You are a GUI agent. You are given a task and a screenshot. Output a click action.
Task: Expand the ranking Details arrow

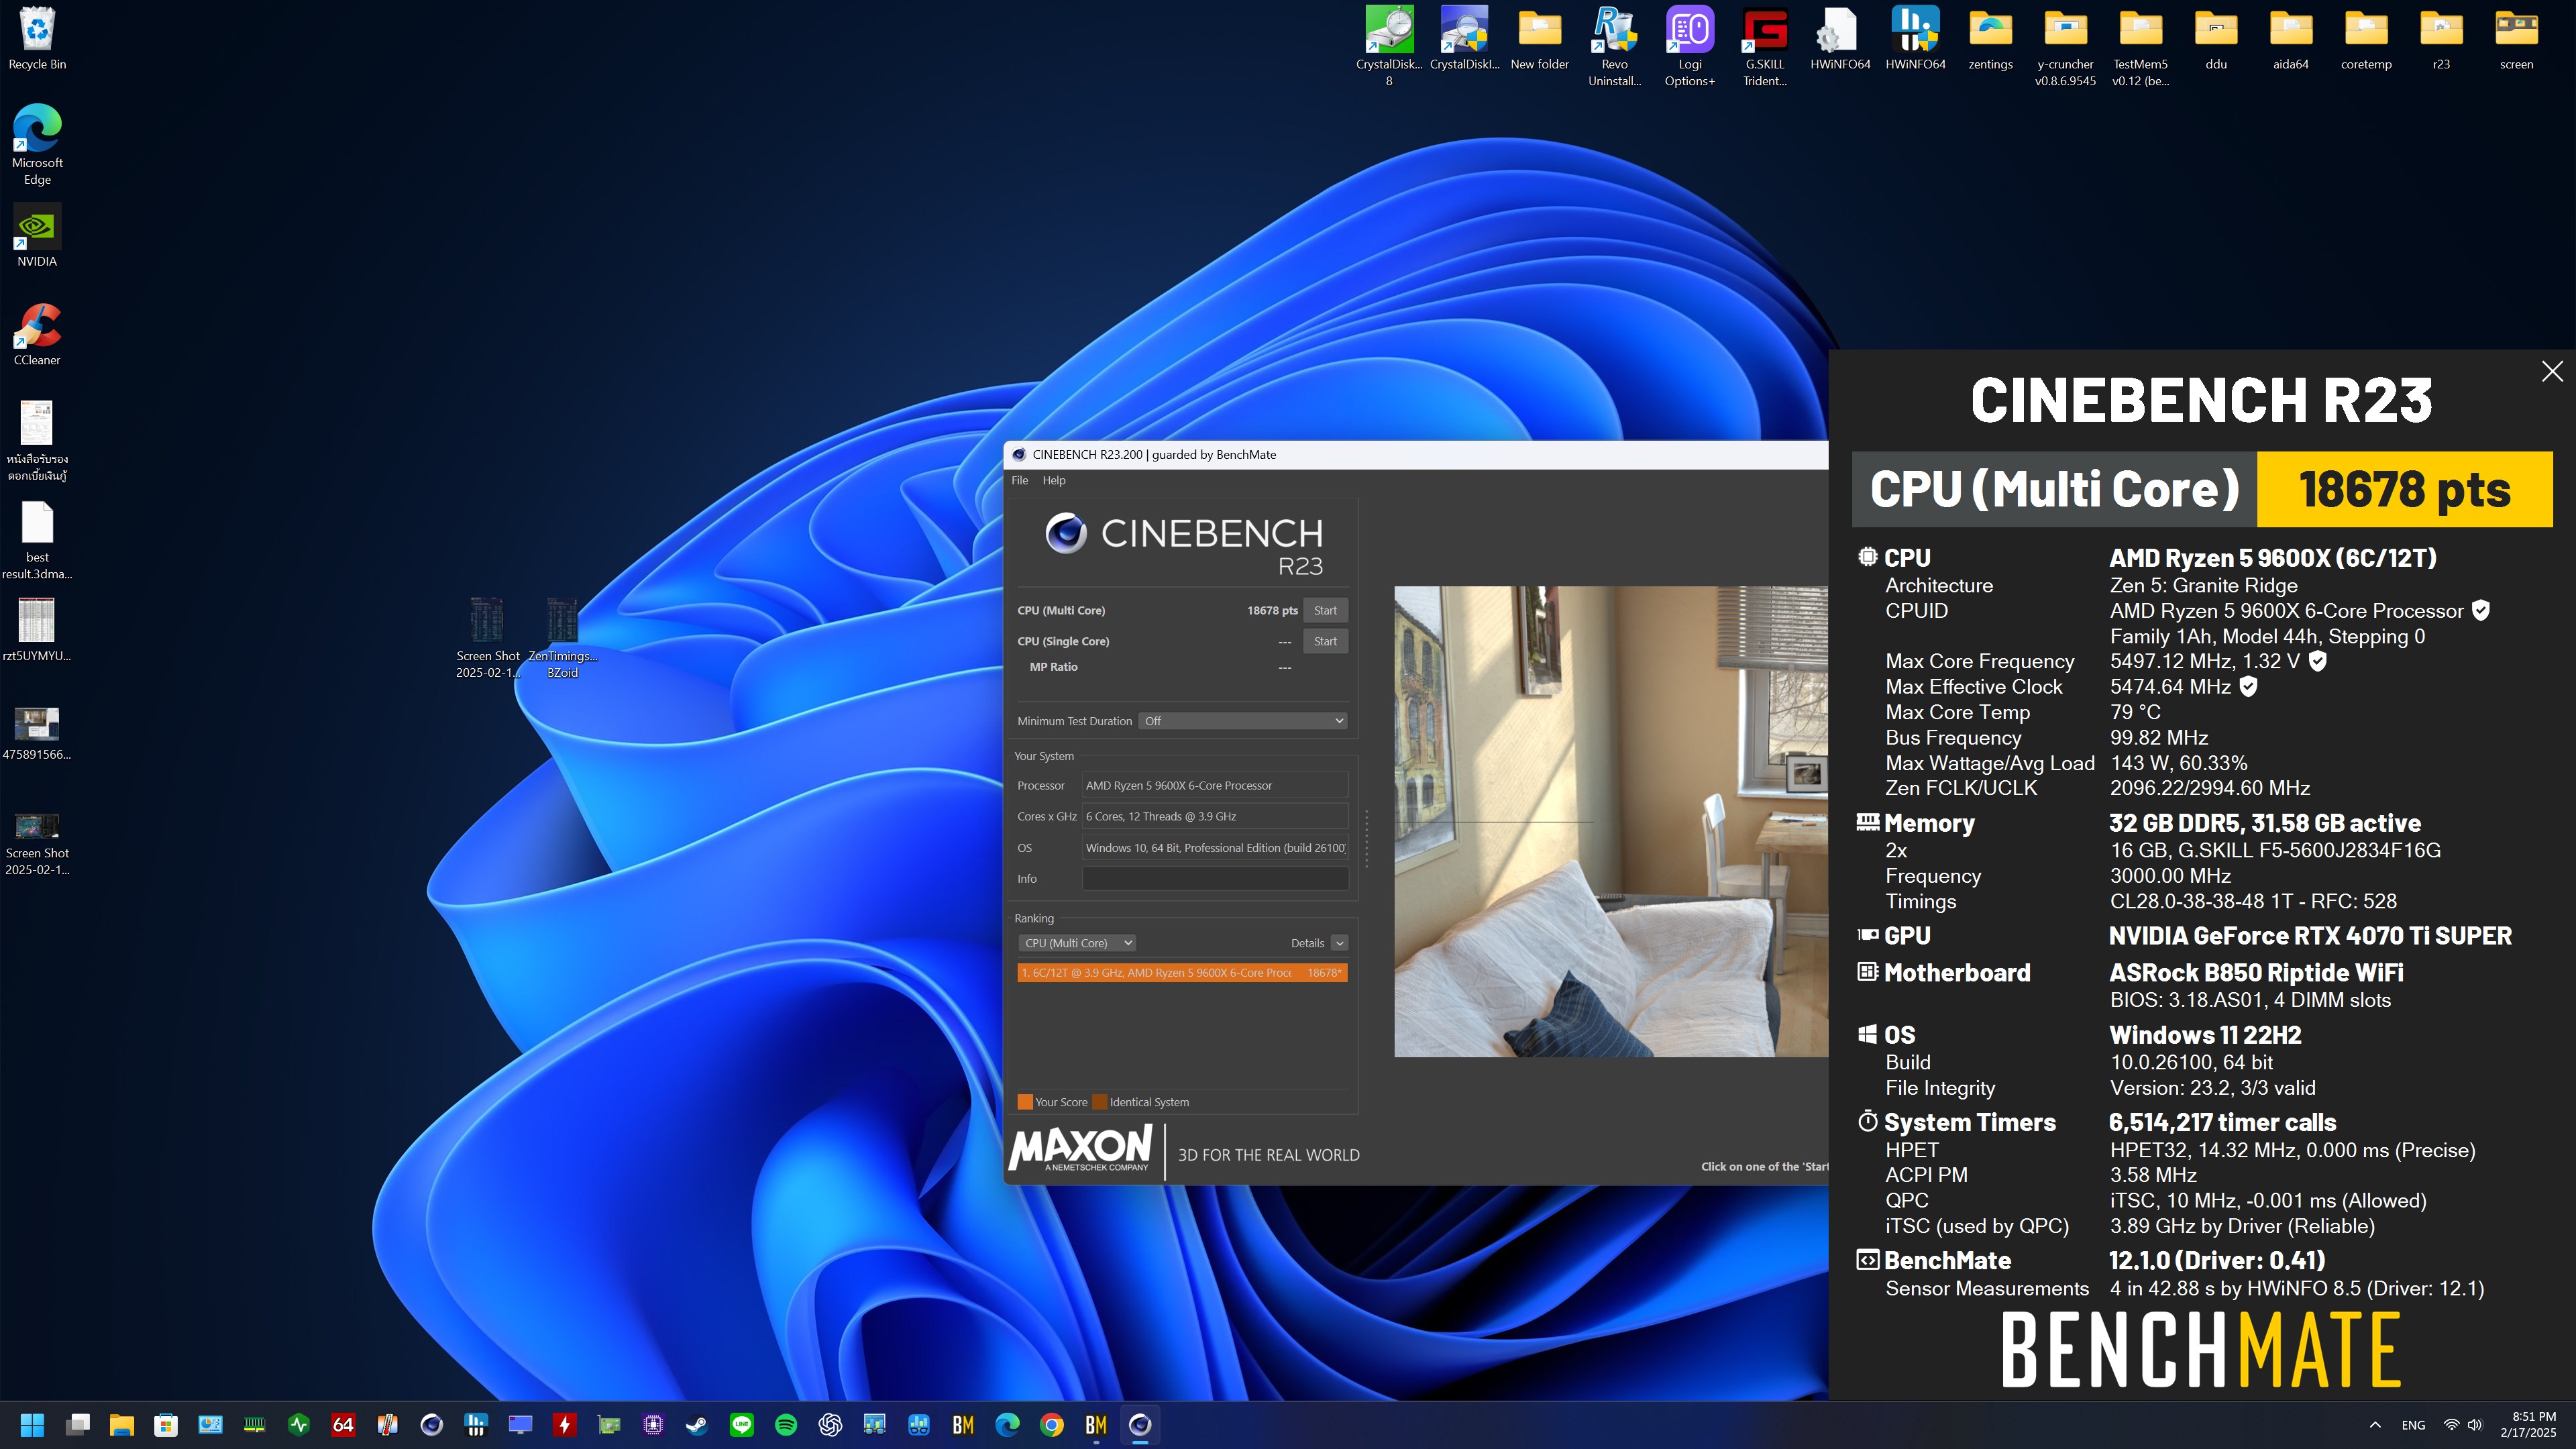pyautogui.click(x=1339, y=943)
